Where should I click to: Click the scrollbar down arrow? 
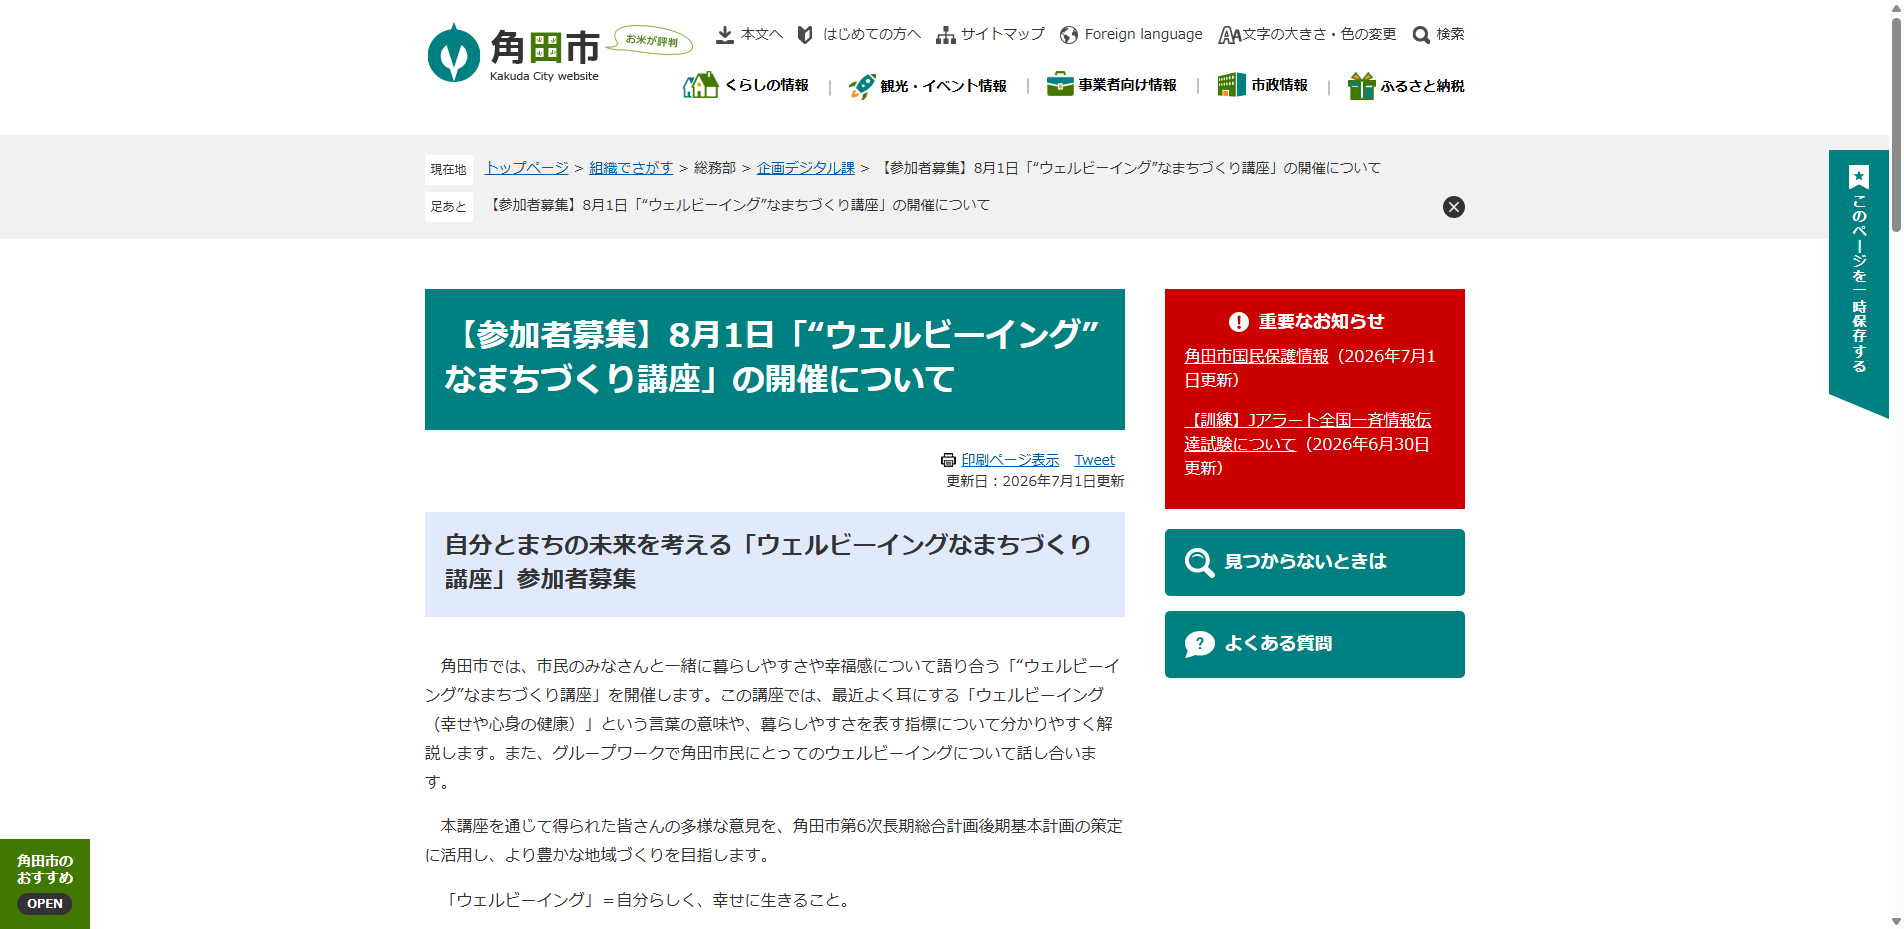[x=1895, y=921]
